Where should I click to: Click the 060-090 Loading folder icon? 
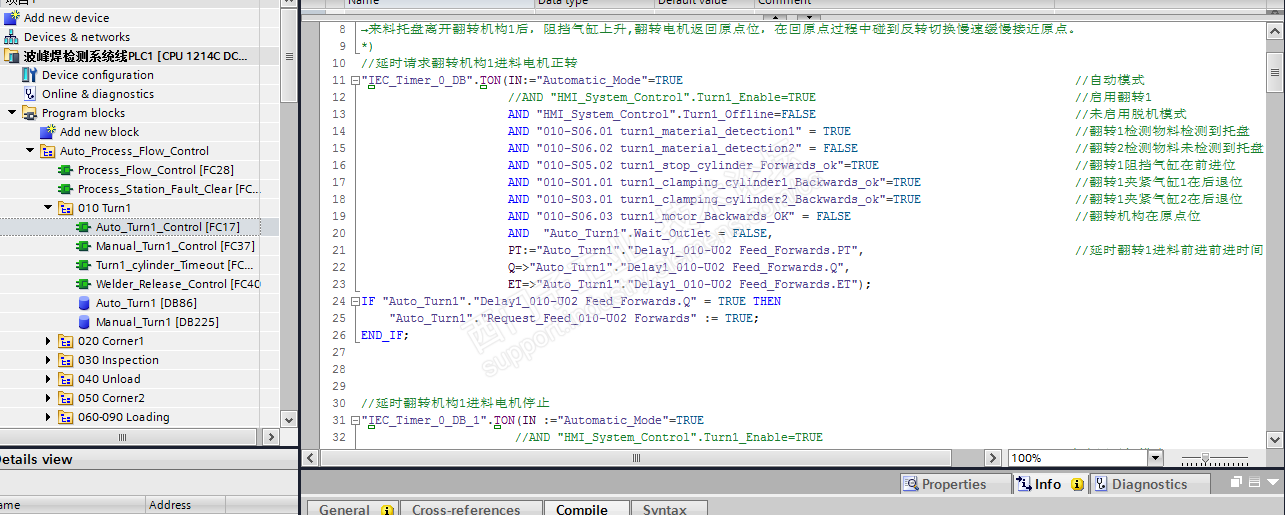tap(66, 417)
